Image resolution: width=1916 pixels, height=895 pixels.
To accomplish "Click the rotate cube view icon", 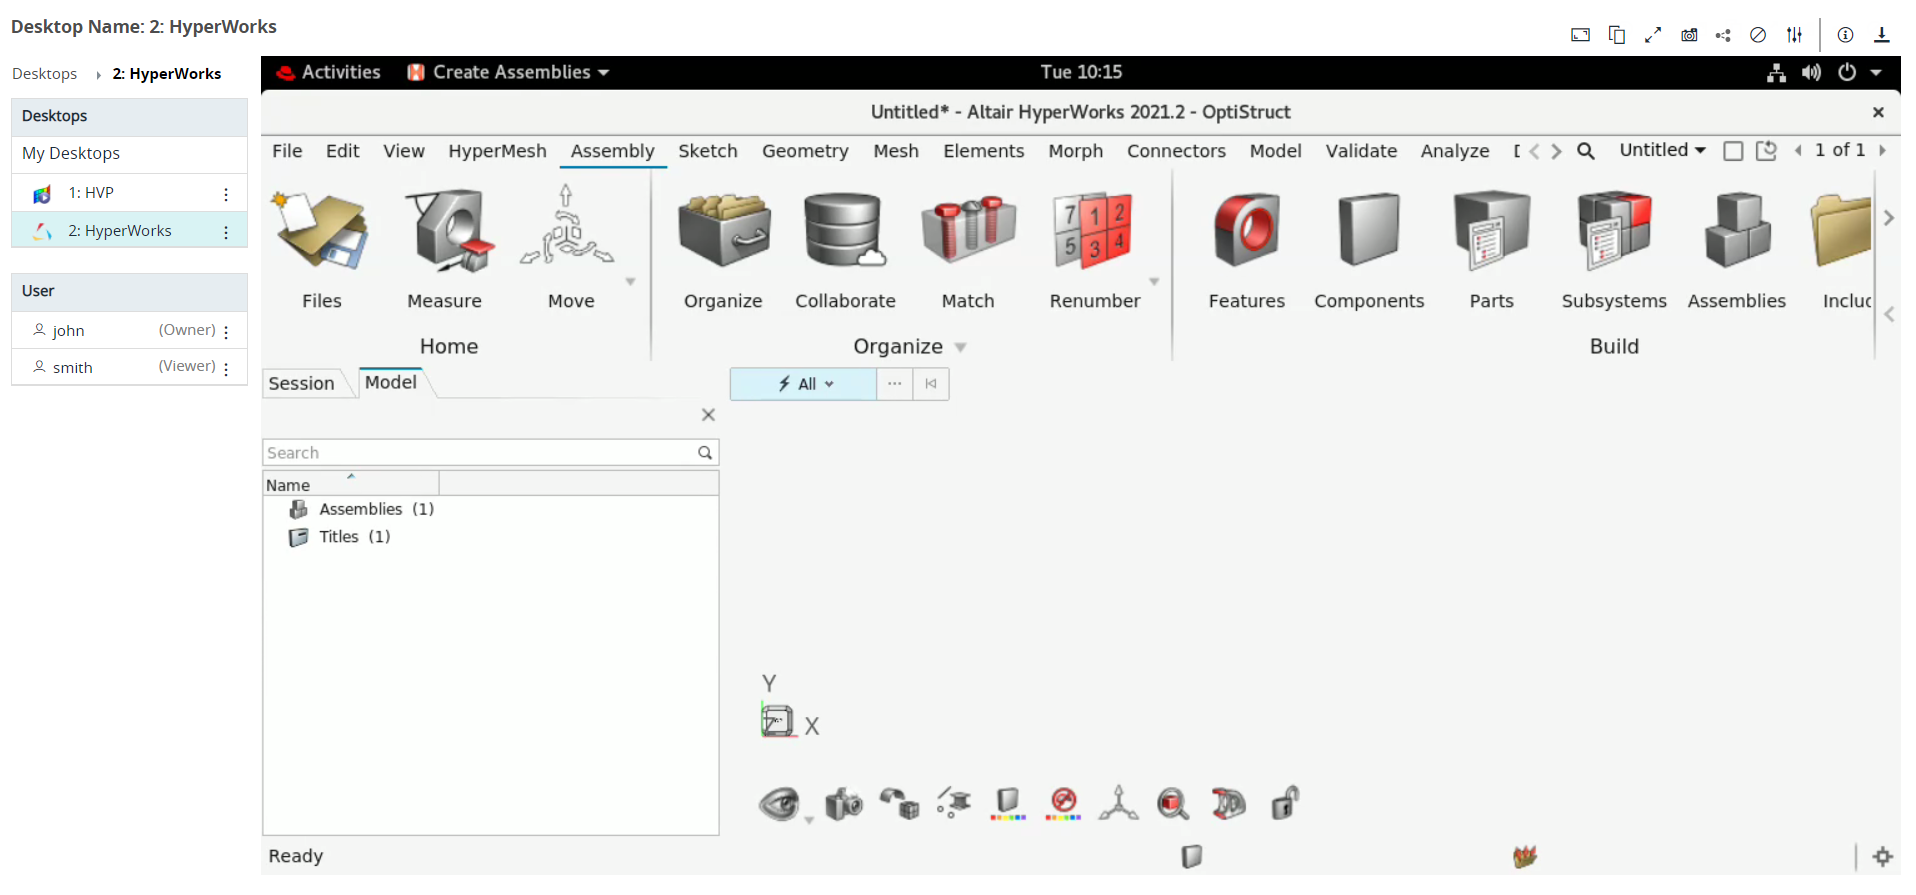I will tap(899, 803).
